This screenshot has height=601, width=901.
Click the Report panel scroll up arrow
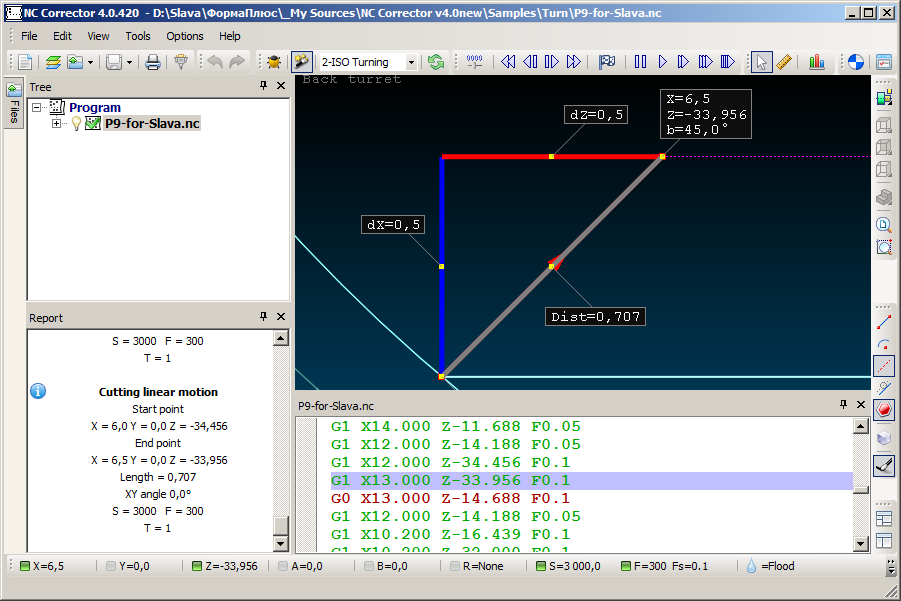coord(280,338)
